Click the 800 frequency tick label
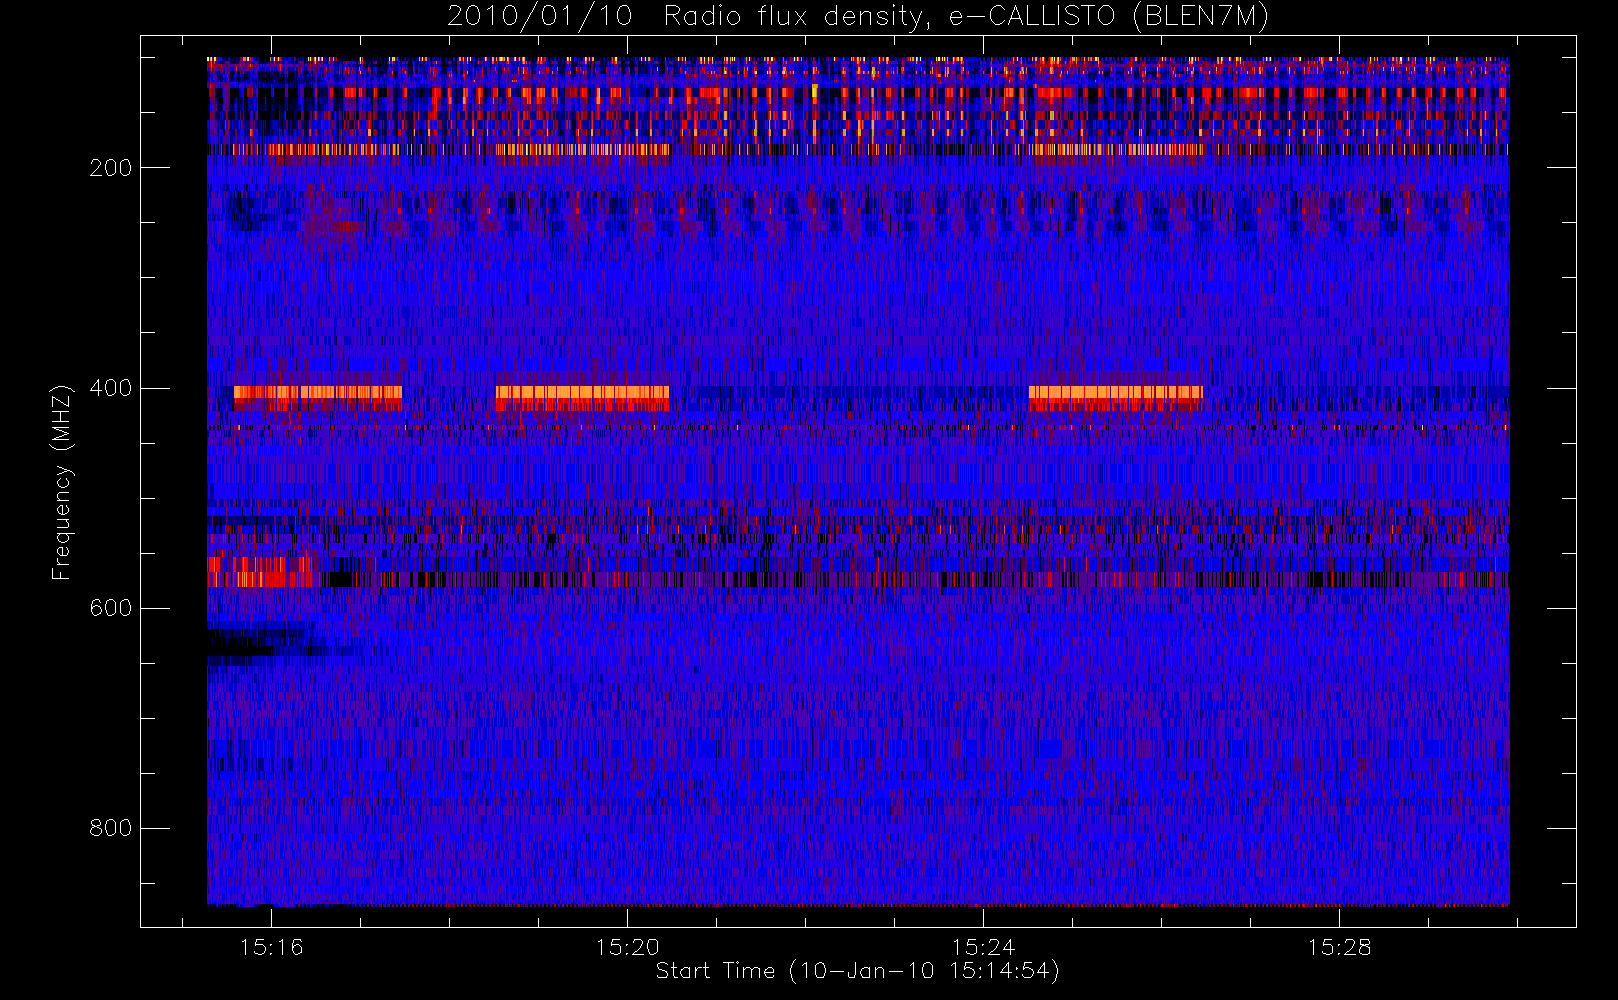Screen dimensions: 1618x1000 pos(110,828)
